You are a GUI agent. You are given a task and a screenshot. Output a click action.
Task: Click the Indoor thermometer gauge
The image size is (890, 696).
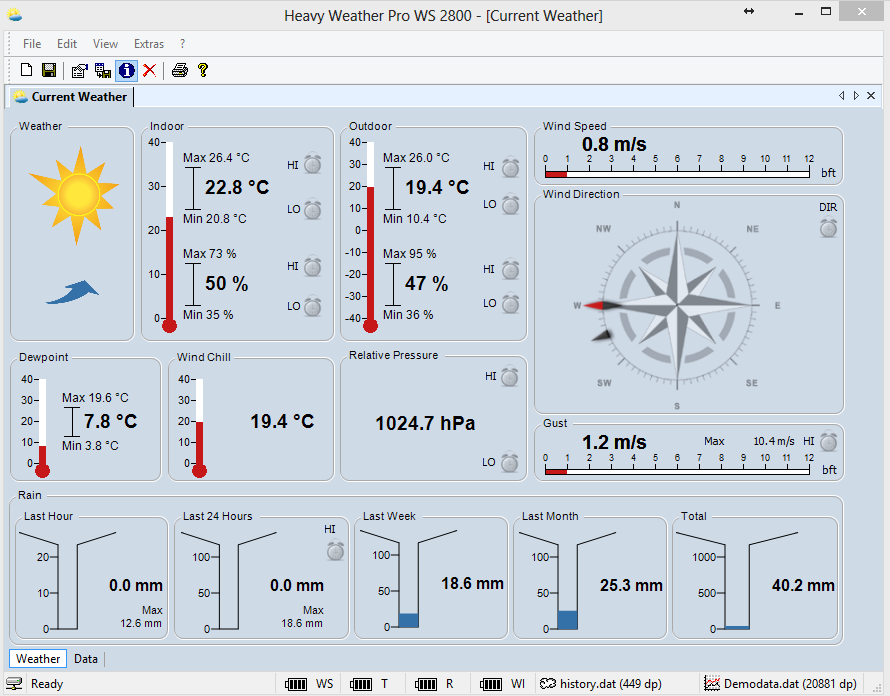tap(169, 236)
